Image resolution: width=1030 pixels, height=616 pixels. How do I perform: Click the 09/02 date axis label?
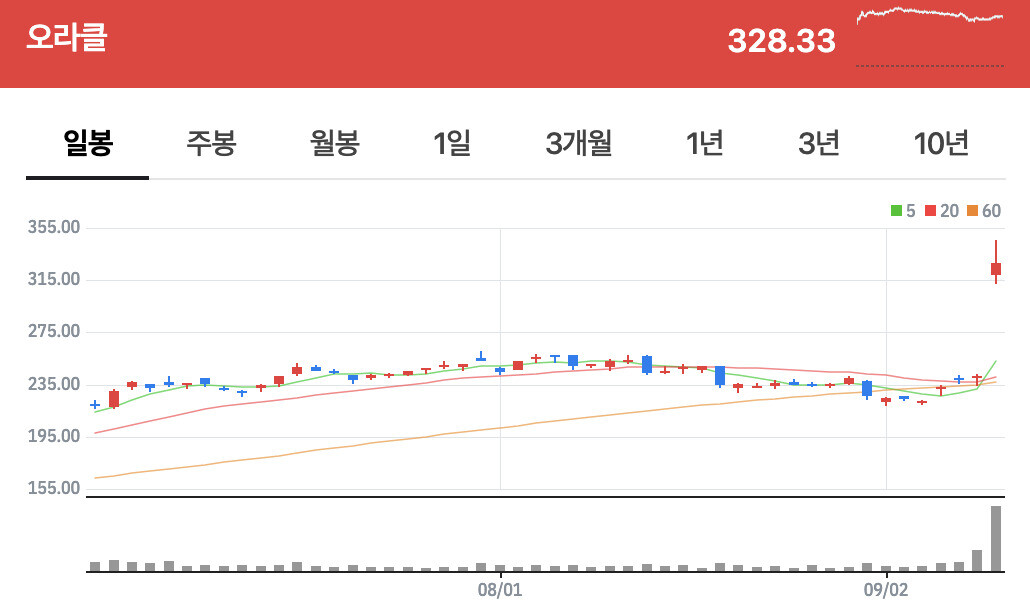(x=885, y=590)
